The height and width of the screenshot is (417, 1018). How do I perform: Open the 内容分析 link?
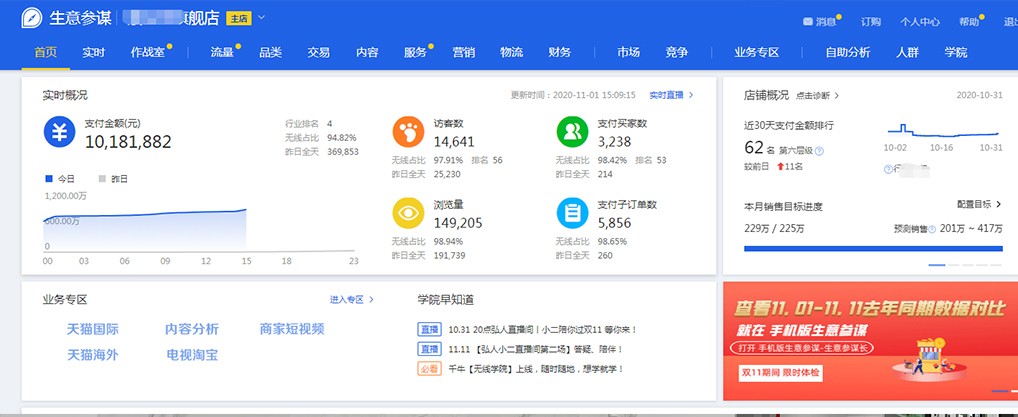click(x=192, y=329)
